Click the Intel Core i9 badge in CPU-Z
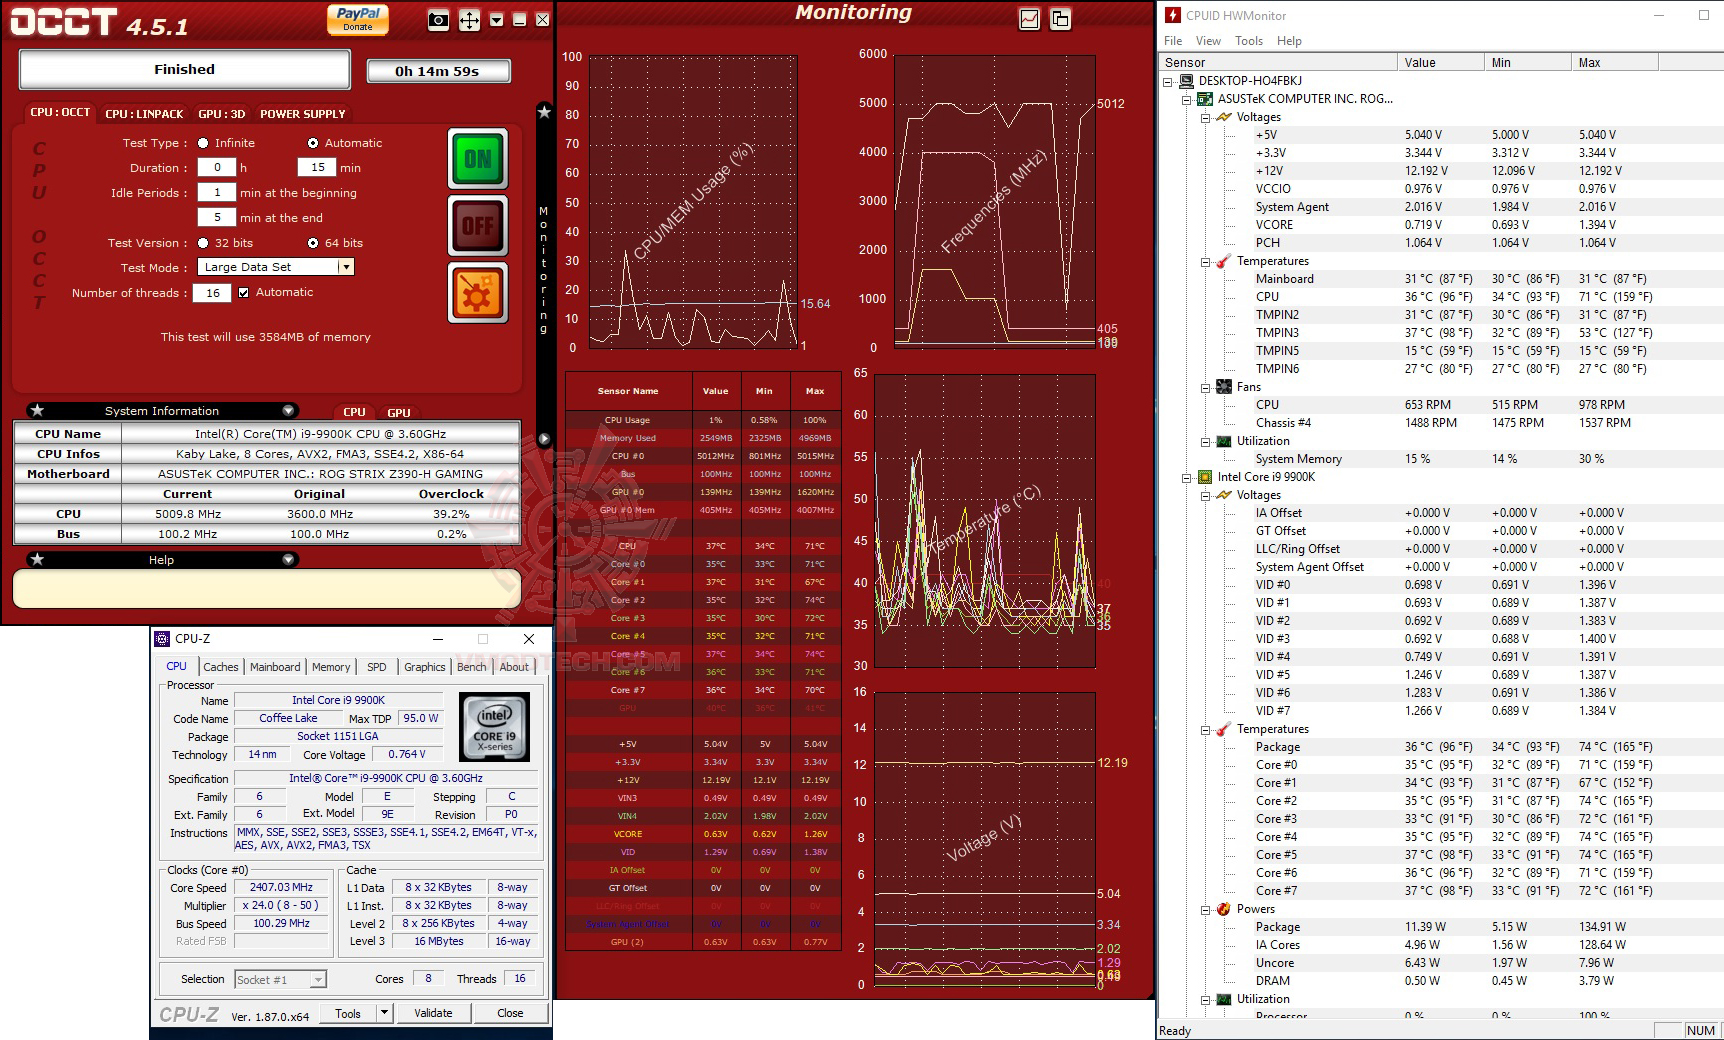 [494, 727]
